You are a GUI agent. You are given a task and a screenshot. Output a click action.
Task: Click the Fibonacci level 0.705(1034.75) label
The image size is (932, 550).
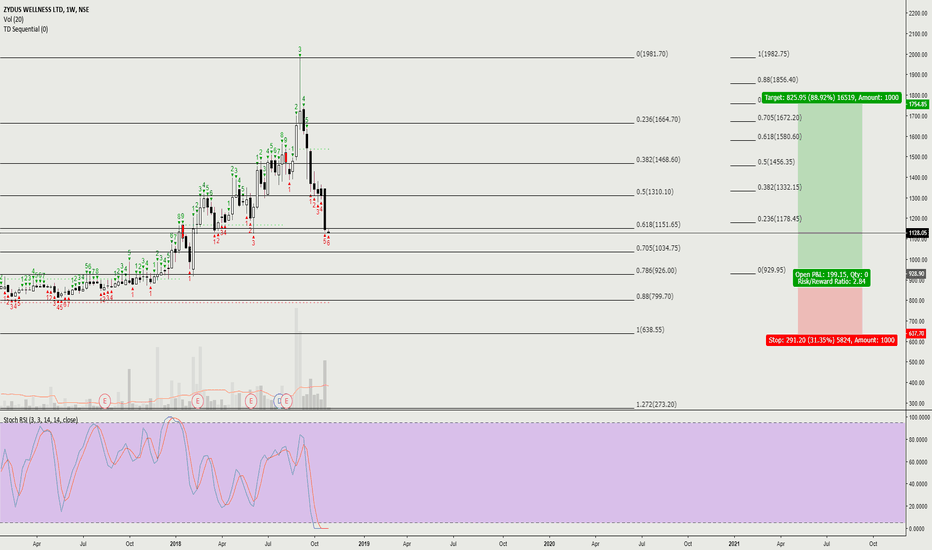[658, 248]
